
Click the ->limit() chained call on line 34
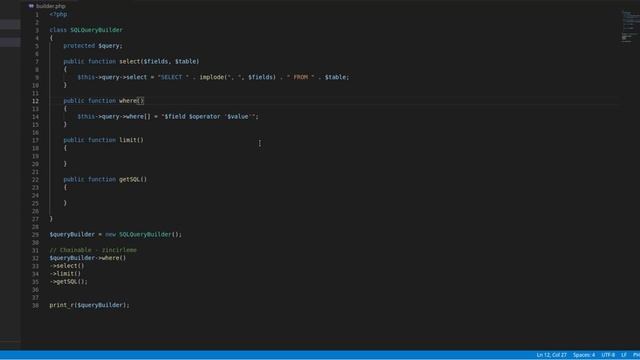pyautogui.click(x=65, y=273)
